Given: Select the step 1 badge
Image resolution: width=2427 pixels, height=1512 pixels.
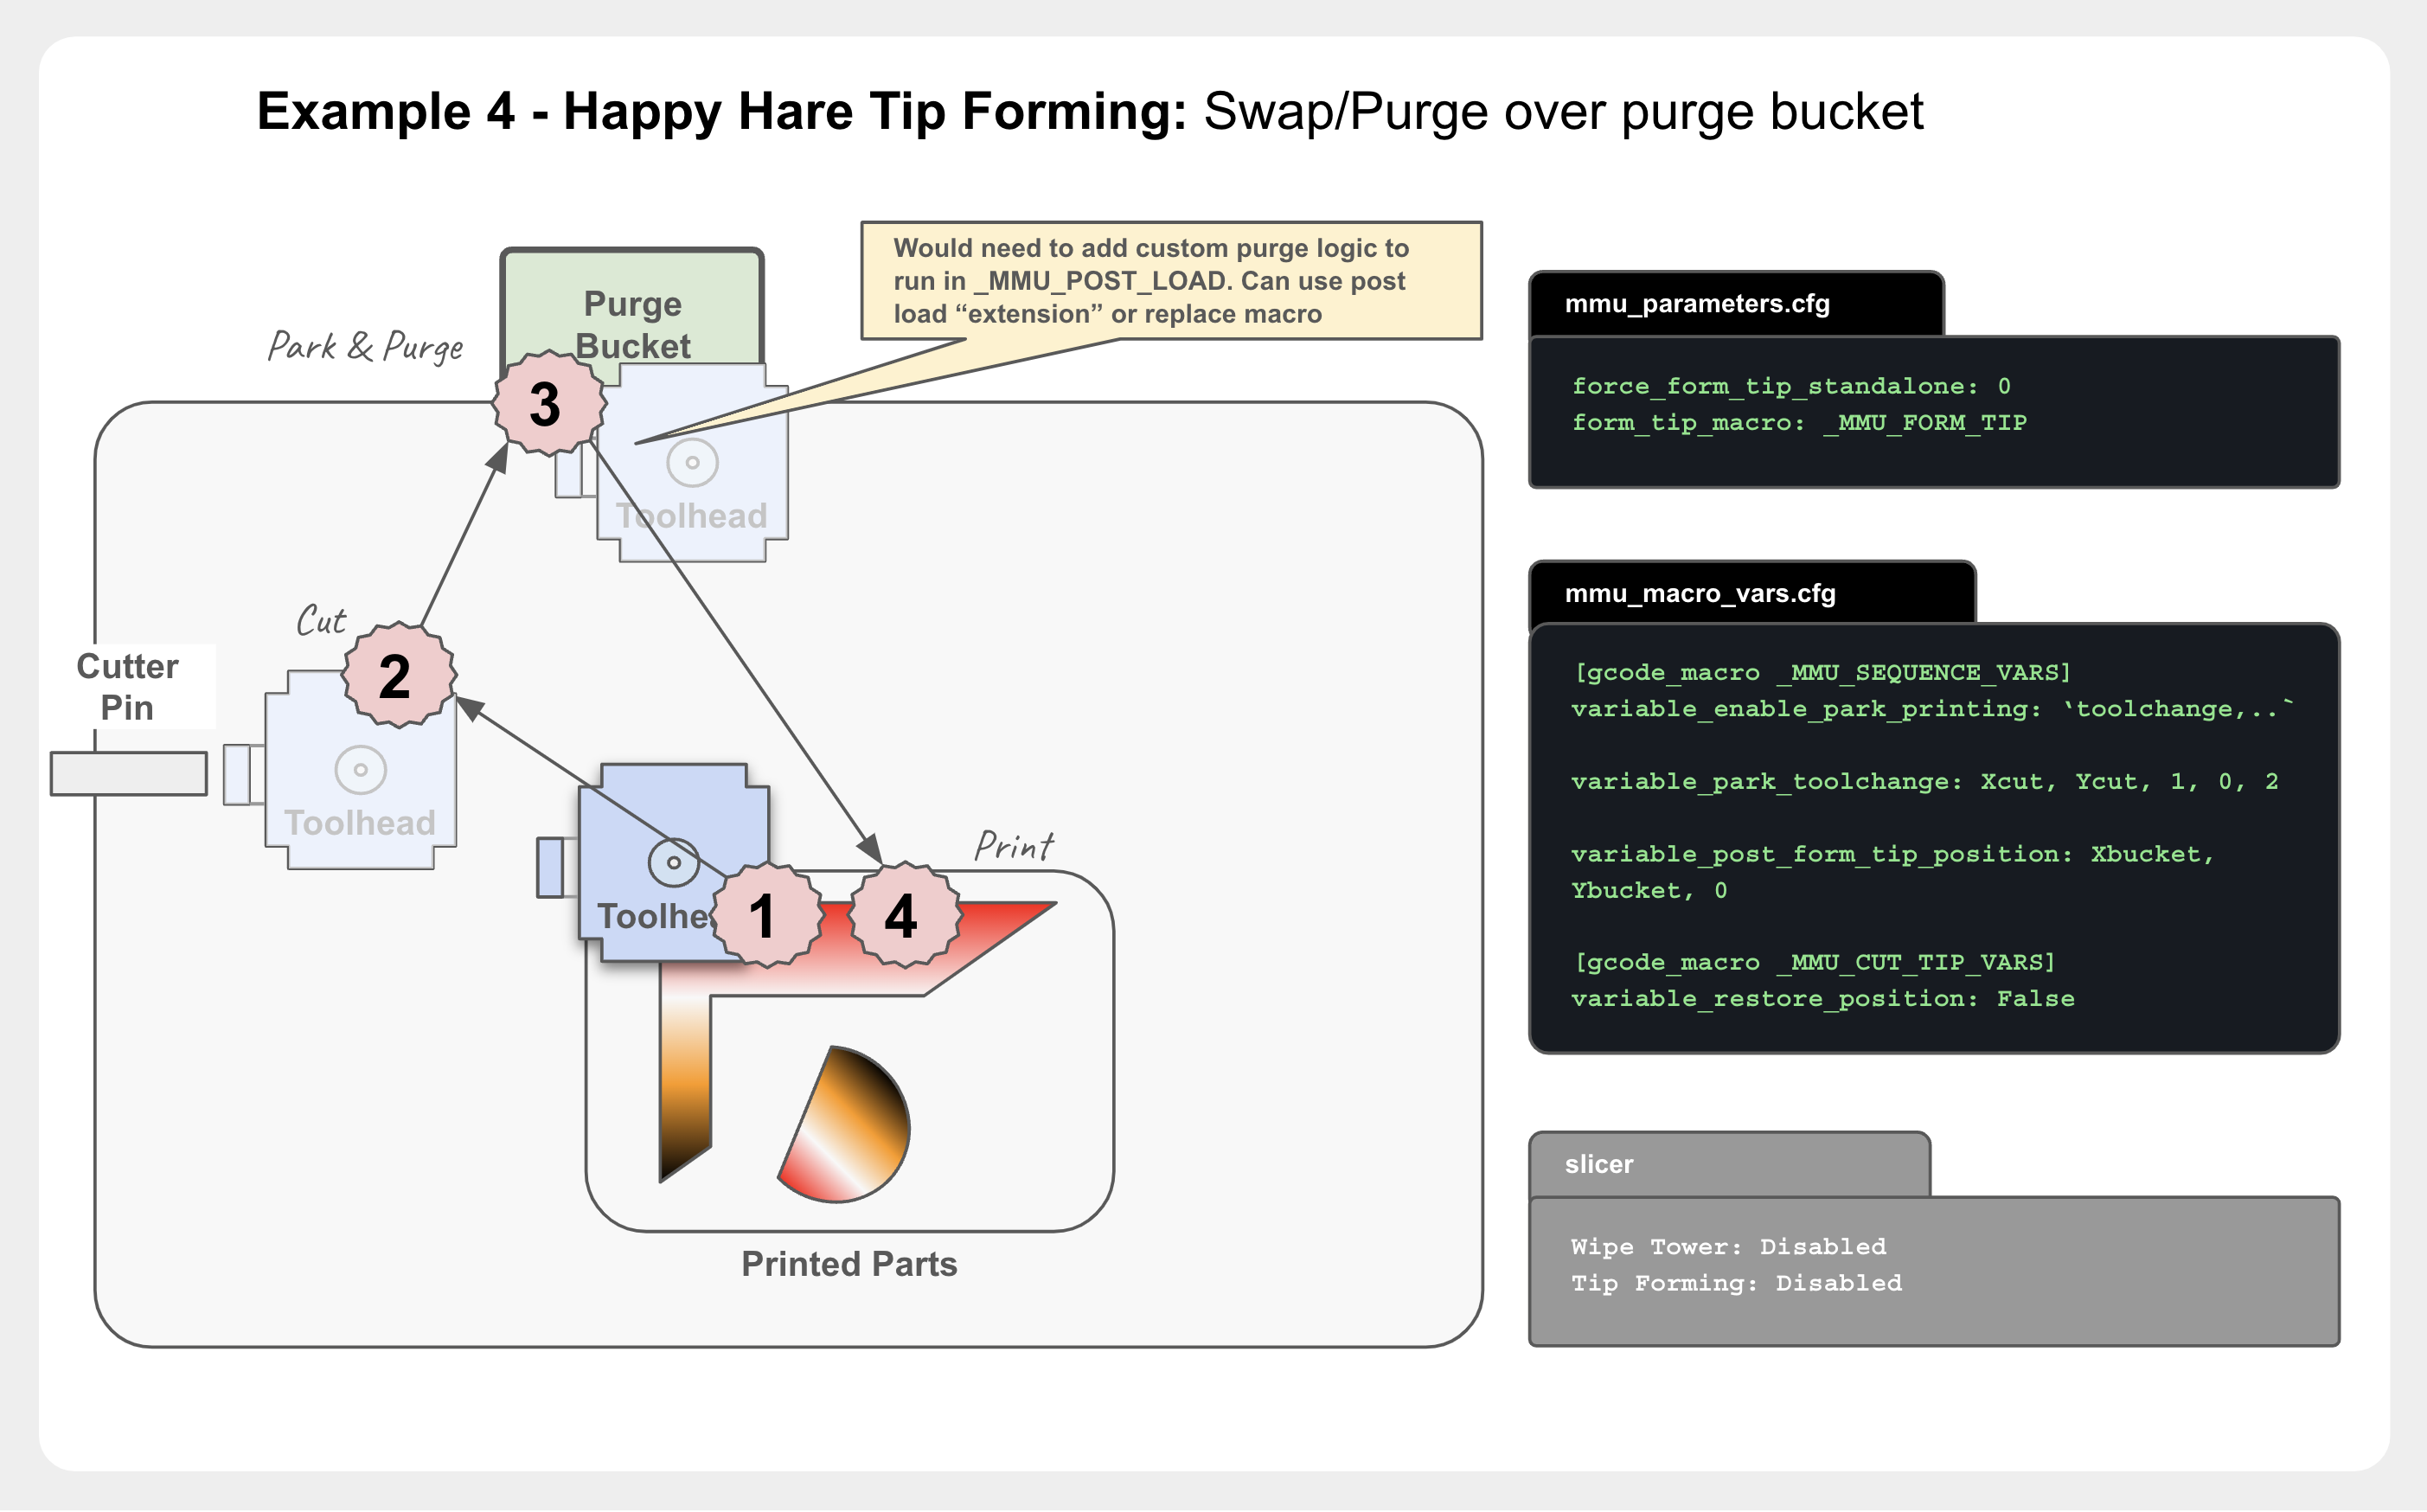Looking at the screenshot, I should (x=766, y=914).
